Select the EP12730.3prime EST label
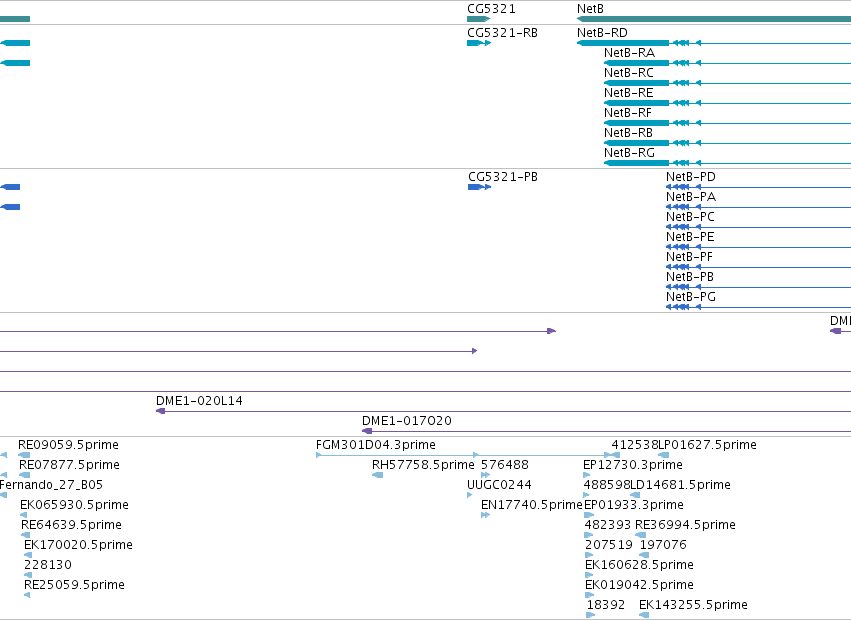The height and width of the screenshot is (620, 851). point(633,465)
